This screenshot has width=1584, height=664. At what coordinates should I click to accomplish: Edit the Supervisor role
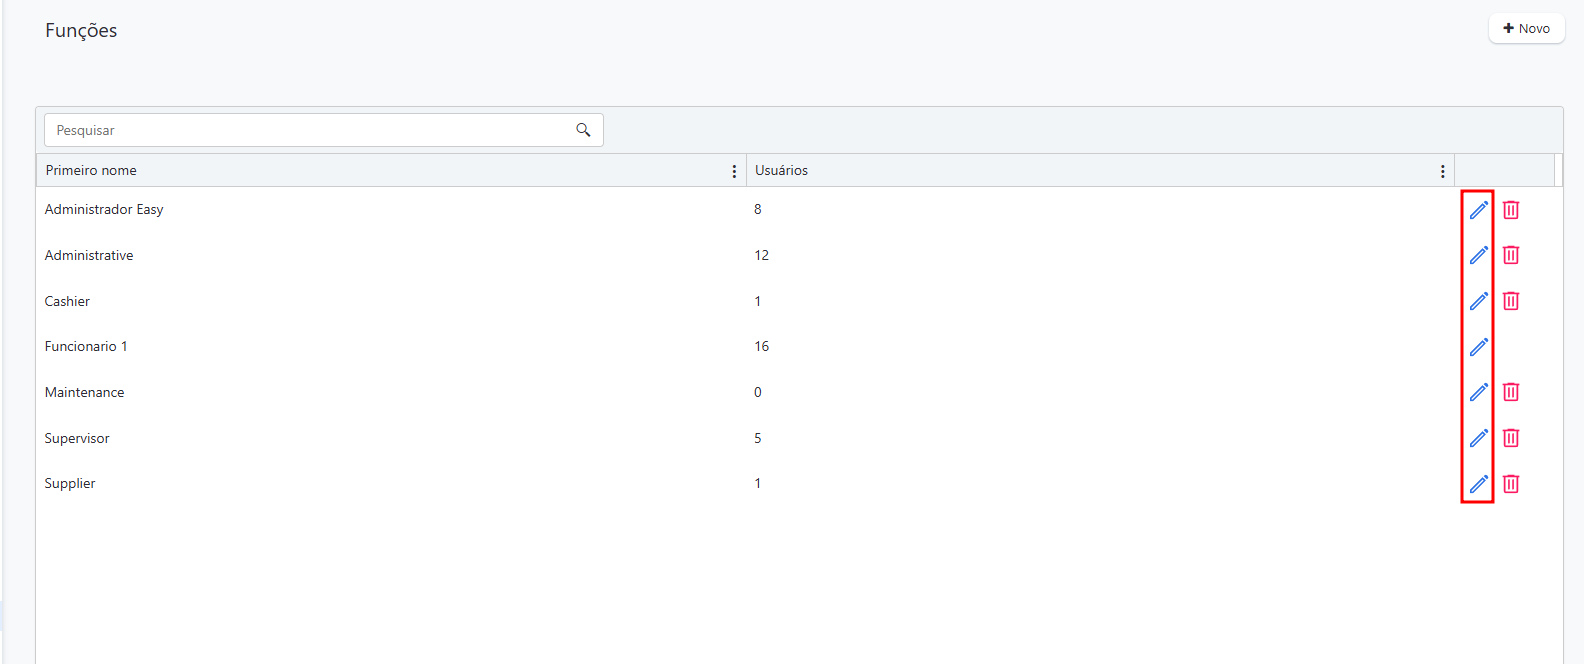coord(1478,438)
